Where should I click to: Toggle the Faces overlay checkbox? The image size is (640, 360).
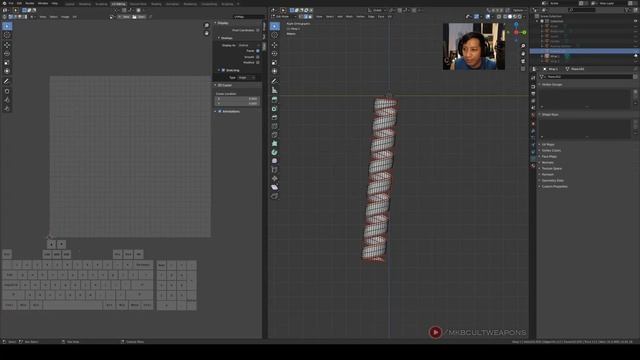[x=258, y=51]
